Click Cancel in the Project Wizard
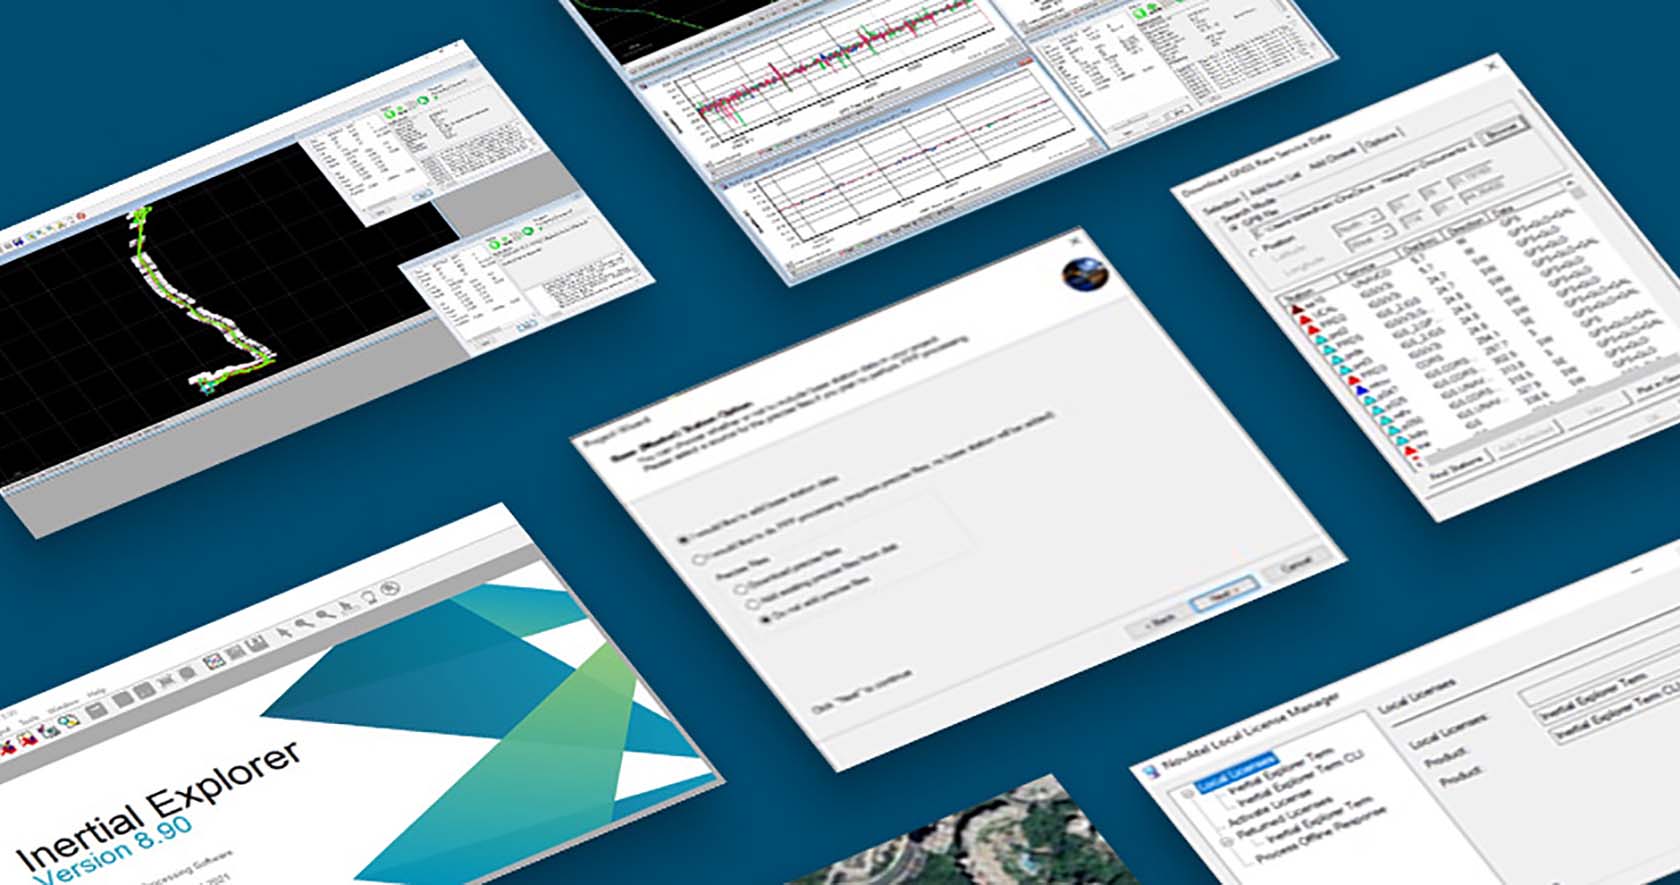This screenshot has height=885, width=1680. (1298, 562)
